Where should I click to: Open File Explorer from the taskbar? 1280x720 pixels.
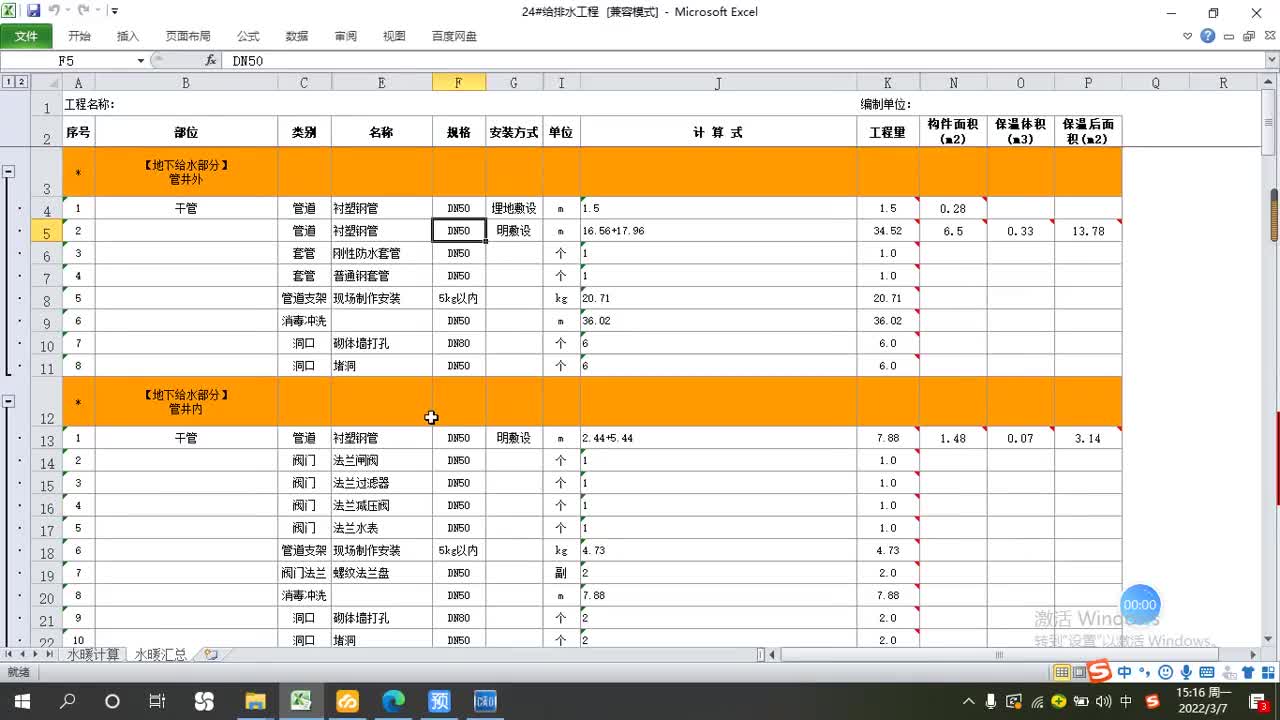click(255, 701)
